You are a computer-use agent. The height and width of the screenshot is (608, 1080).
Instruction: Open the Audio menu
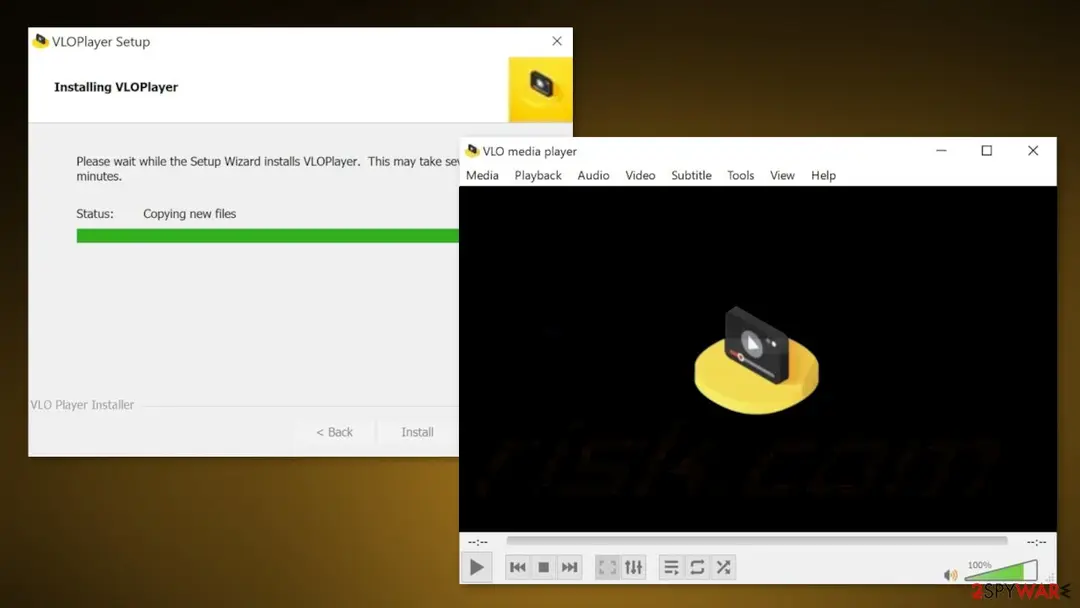coord(593,176)
